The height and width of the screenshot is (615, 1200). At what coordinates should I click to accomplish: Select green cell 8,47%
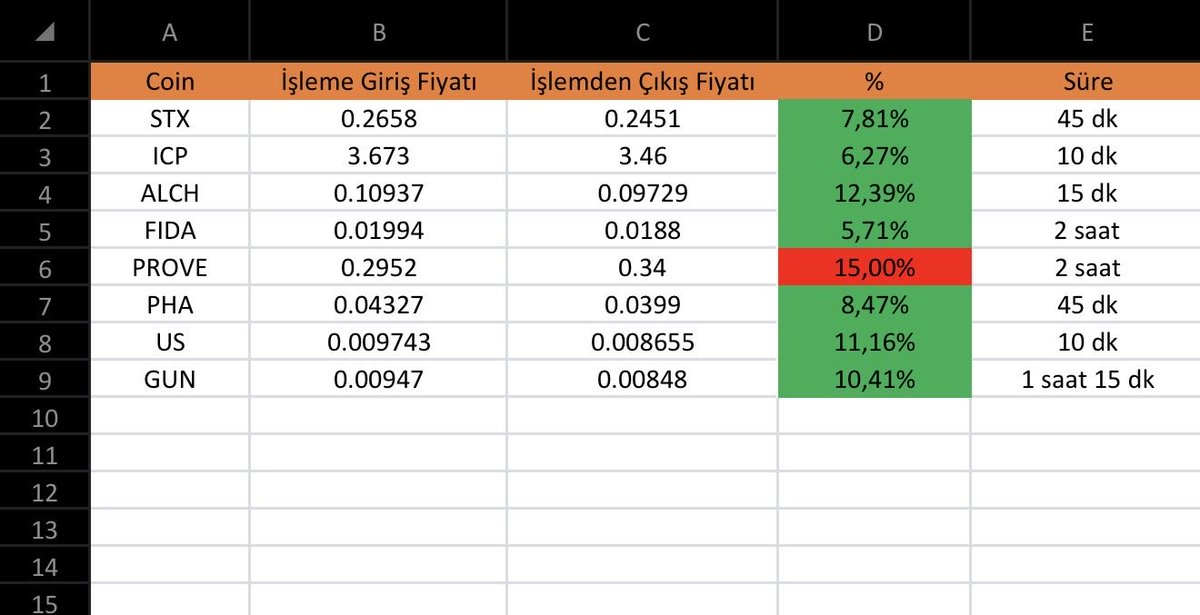874,305
